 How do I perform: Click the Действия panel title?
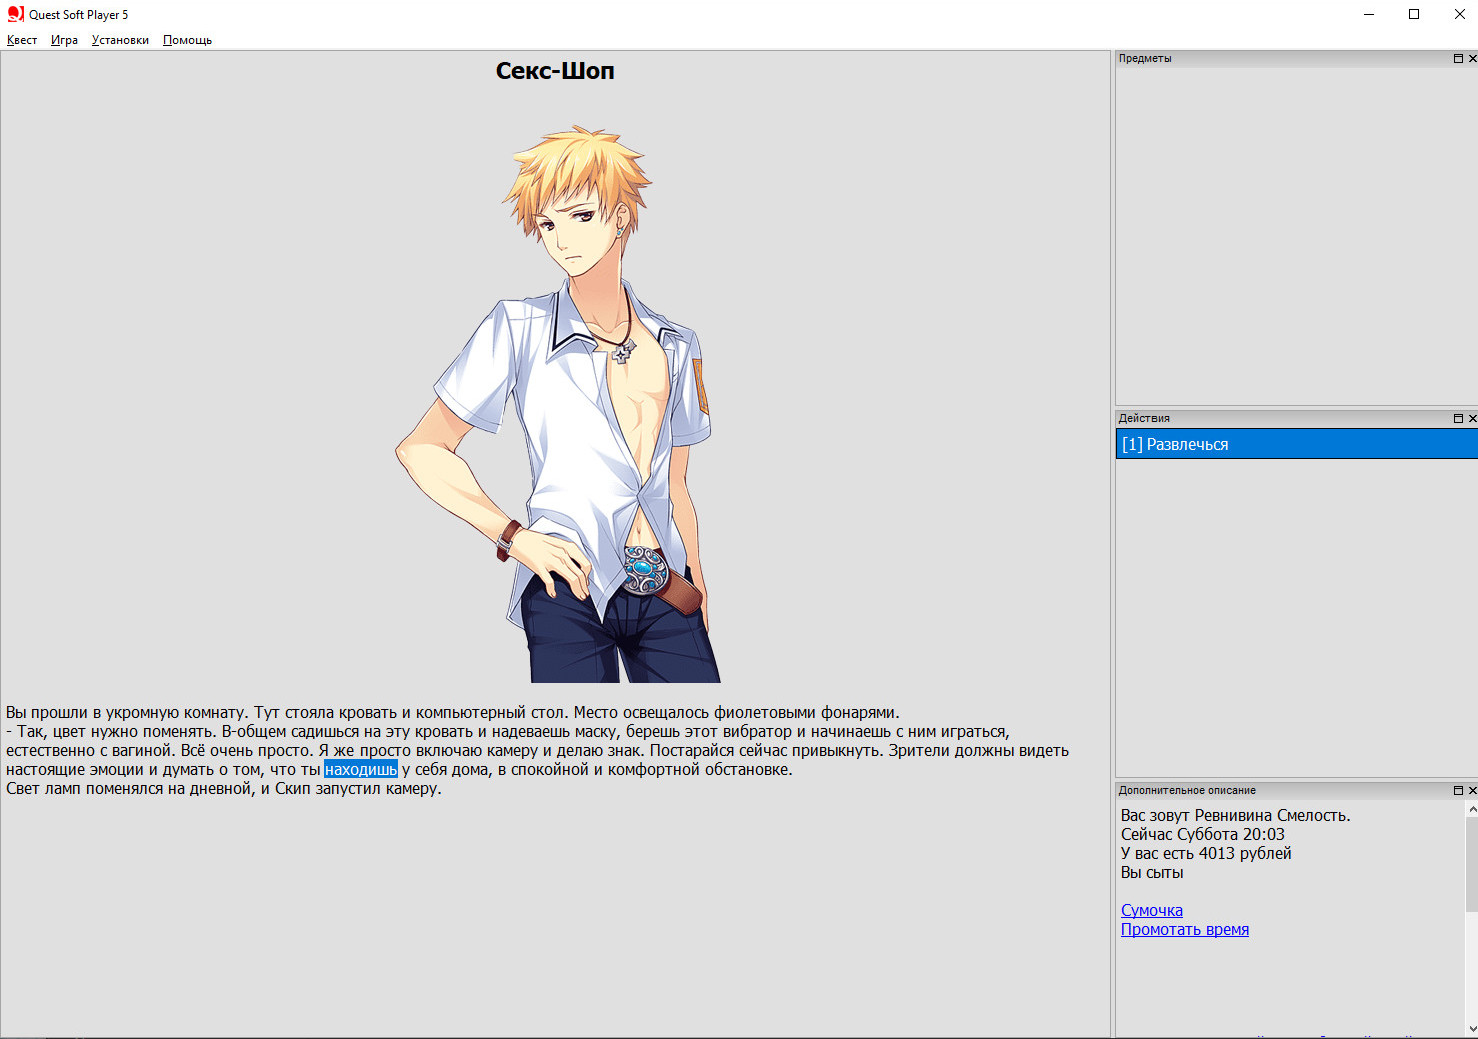click(1144, 418)
